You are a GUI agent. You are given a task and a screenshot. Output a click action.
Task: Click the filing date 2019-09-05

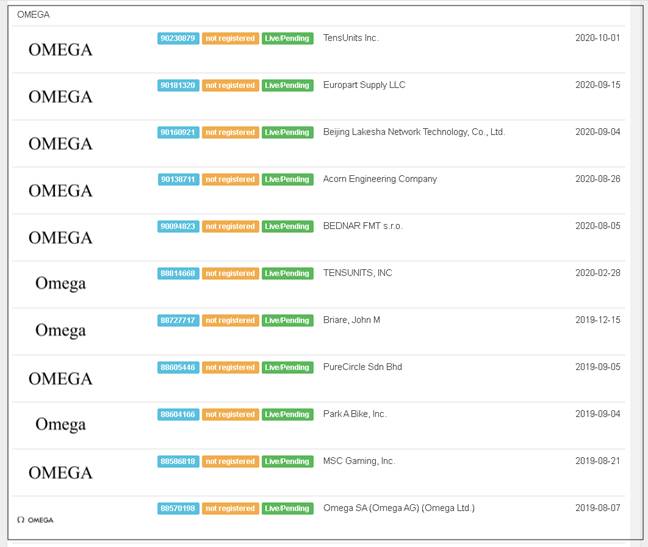tap(598, 367)
